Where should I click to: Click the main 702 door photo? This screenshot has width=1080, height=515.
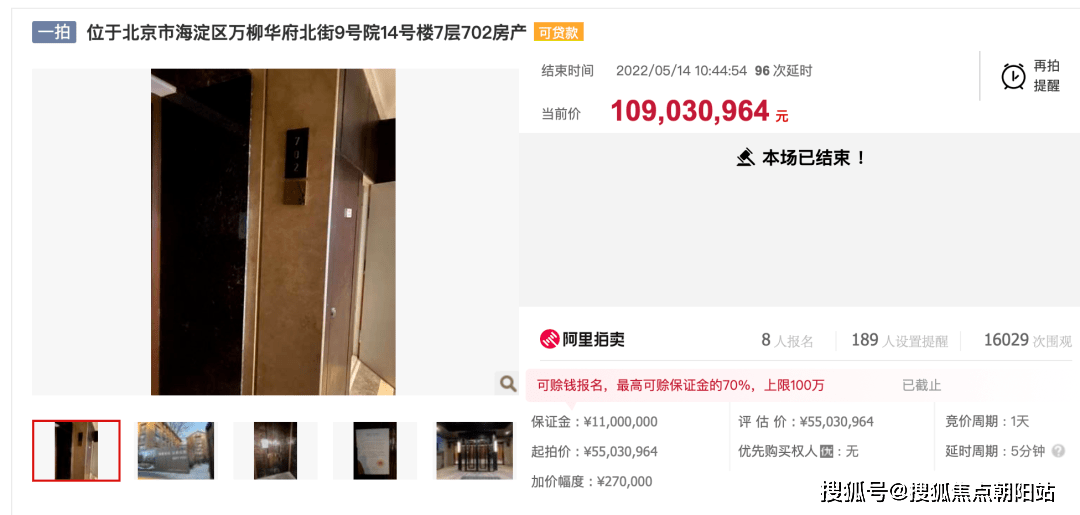pyautogui.click(x=273, y=232)
